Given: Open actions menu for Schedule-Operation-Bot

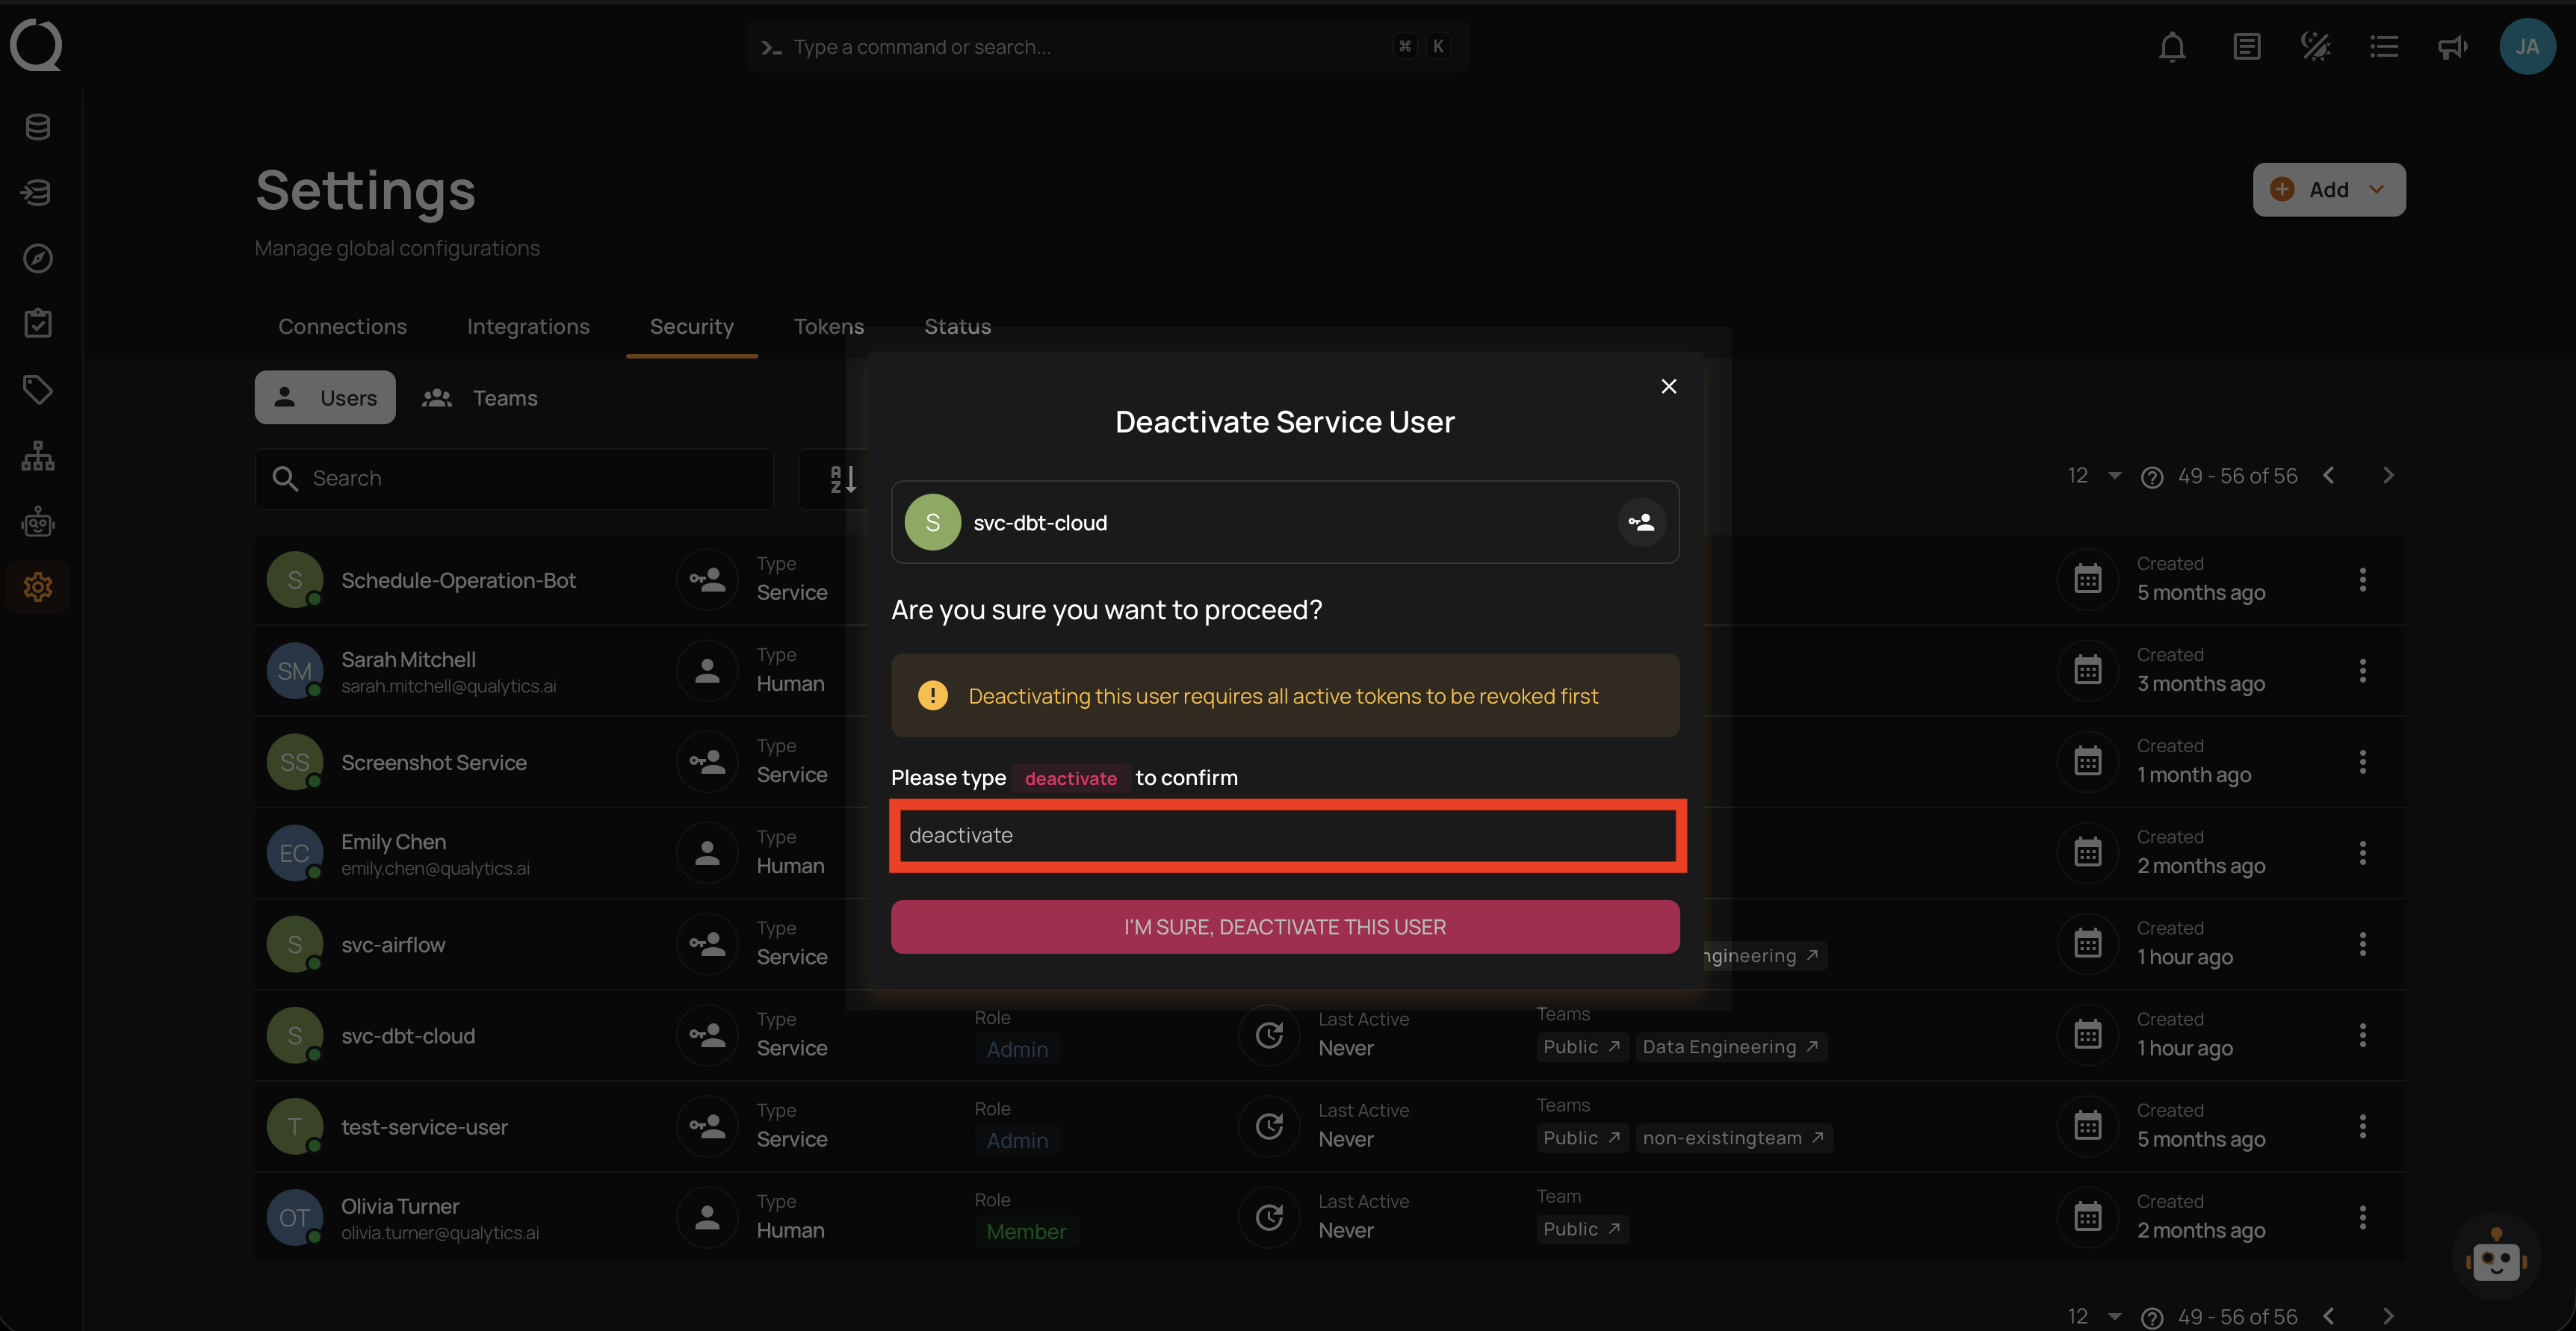Looking at the screenshot, I should pos(2362,579).
